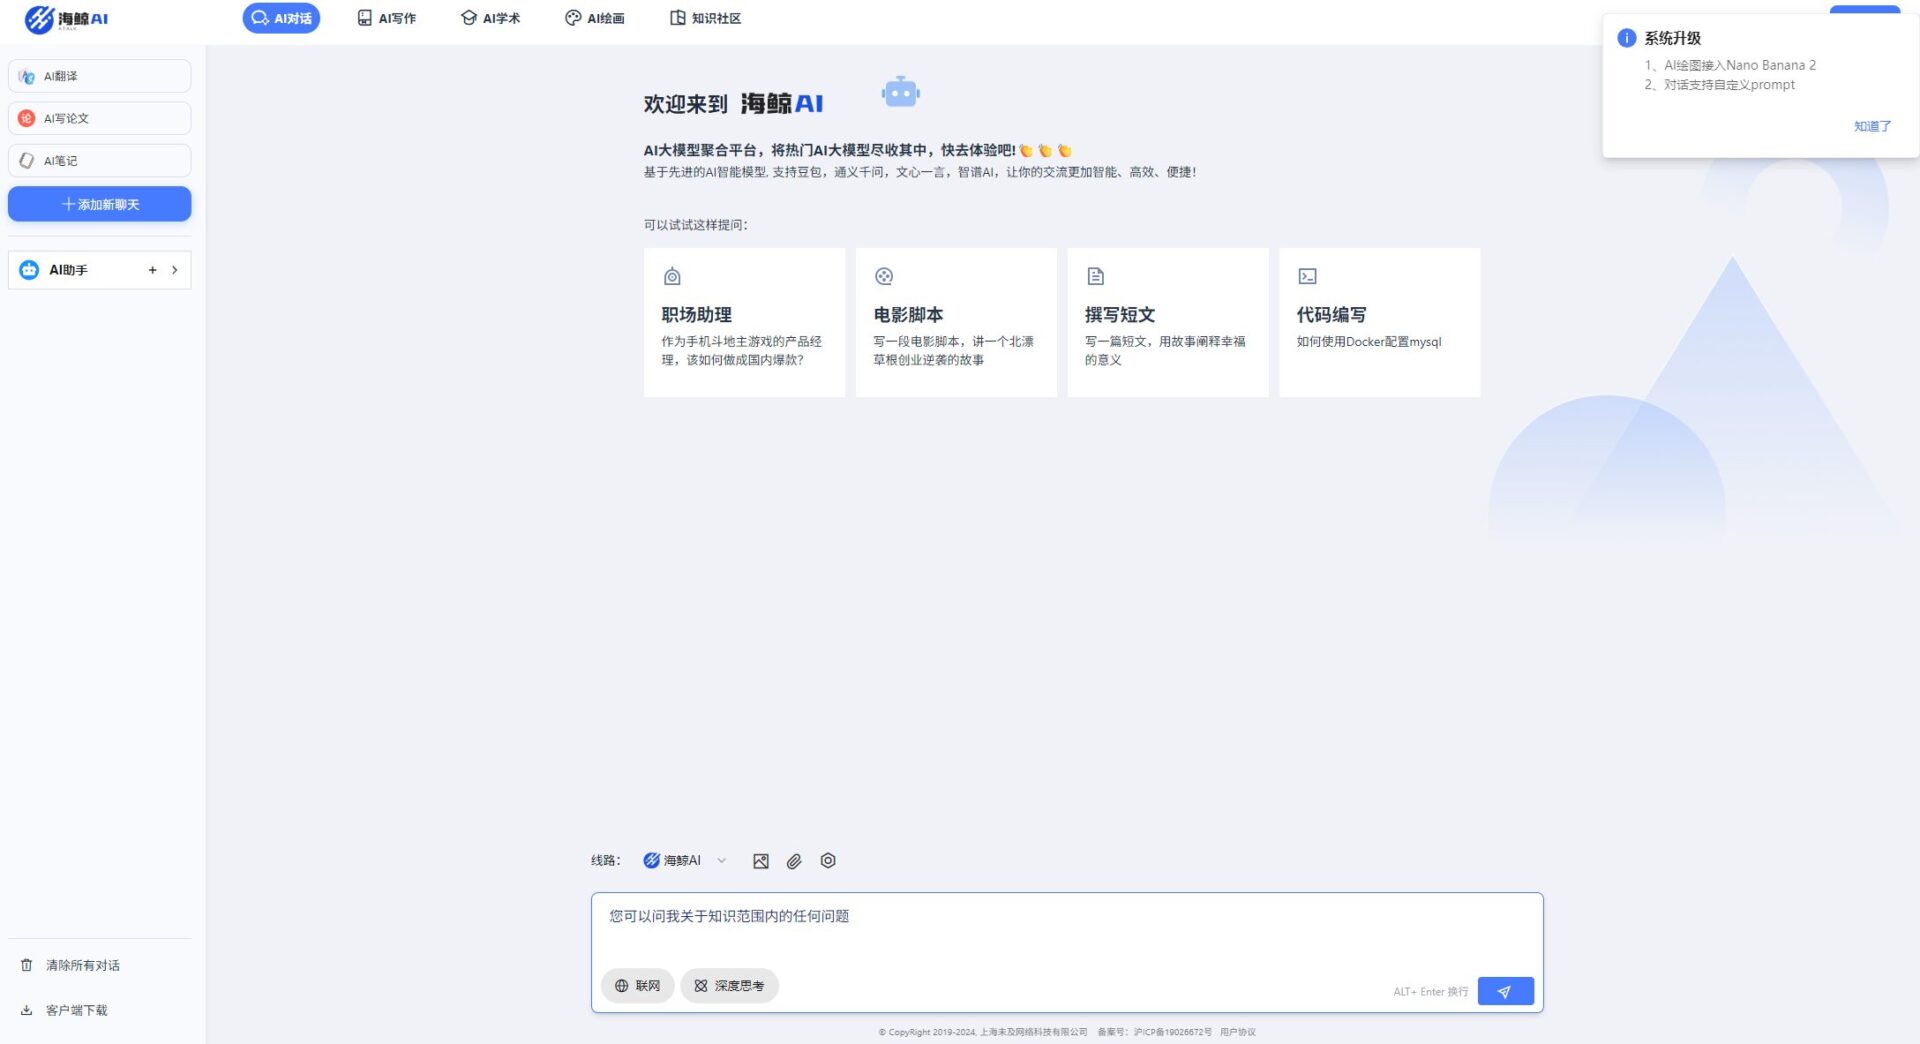Click the 系统升级 info icon

pos(1627,38)
